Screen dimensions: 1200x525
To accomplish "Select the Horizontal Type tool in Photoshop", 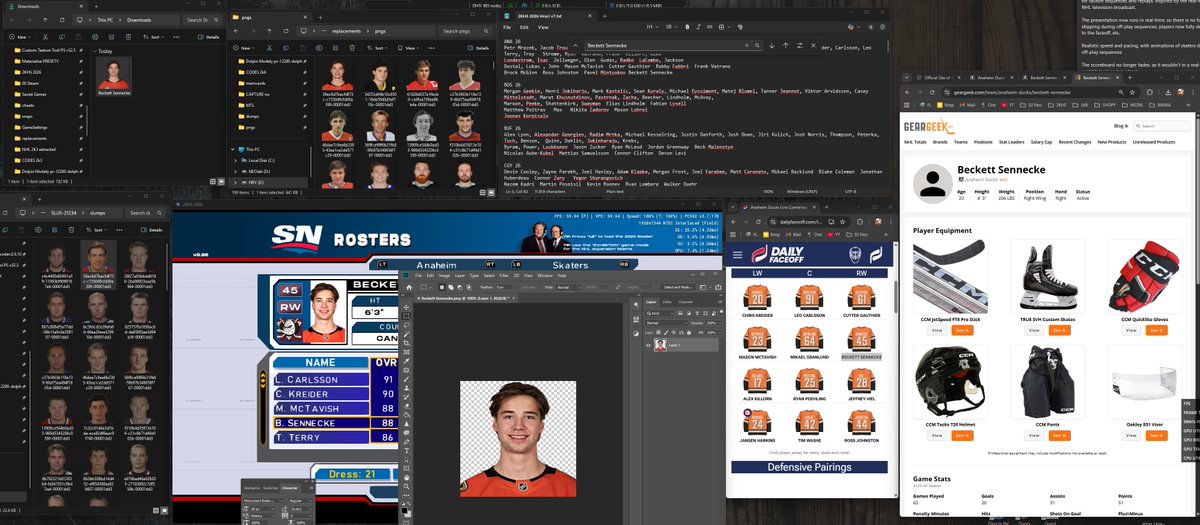I will click(406, 451).
